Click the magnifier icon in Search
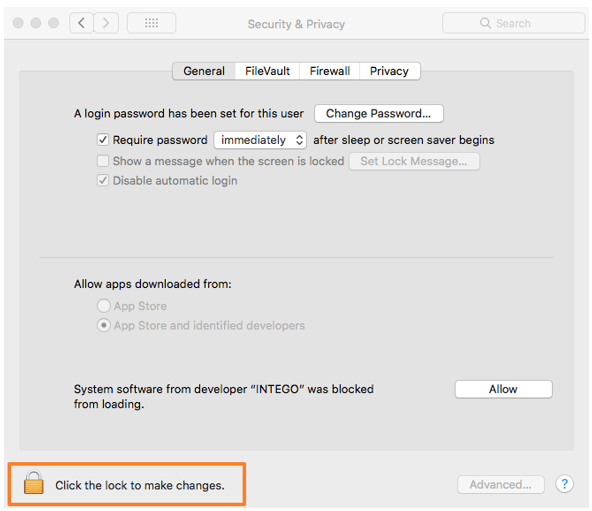This screenshot has width=592, height=511. point(485,23)
